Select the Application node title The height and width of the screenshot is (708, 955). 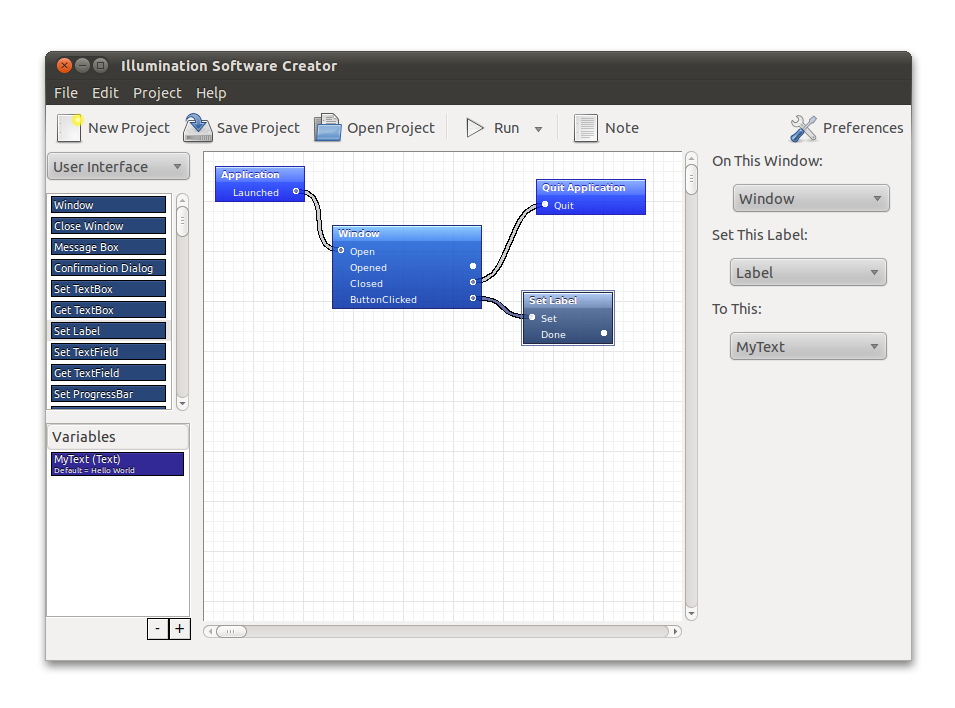coord(250,175)
